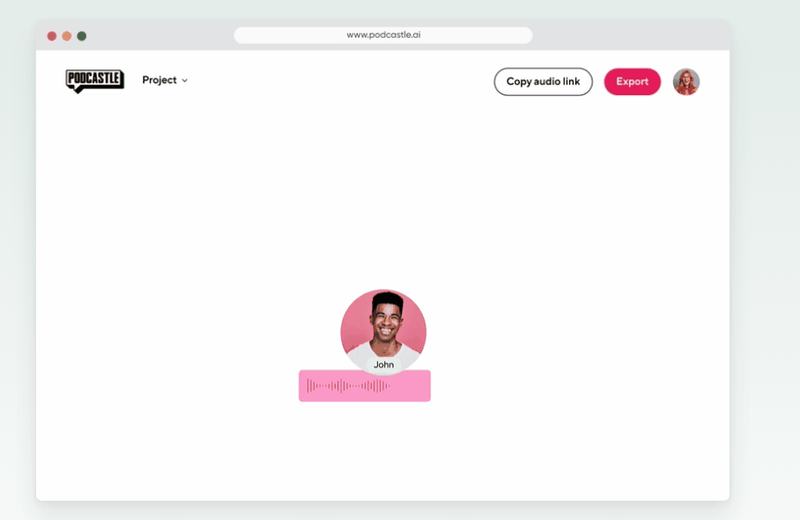Click the red close window dot
800x520 pixels.
(x=52, y=36)
